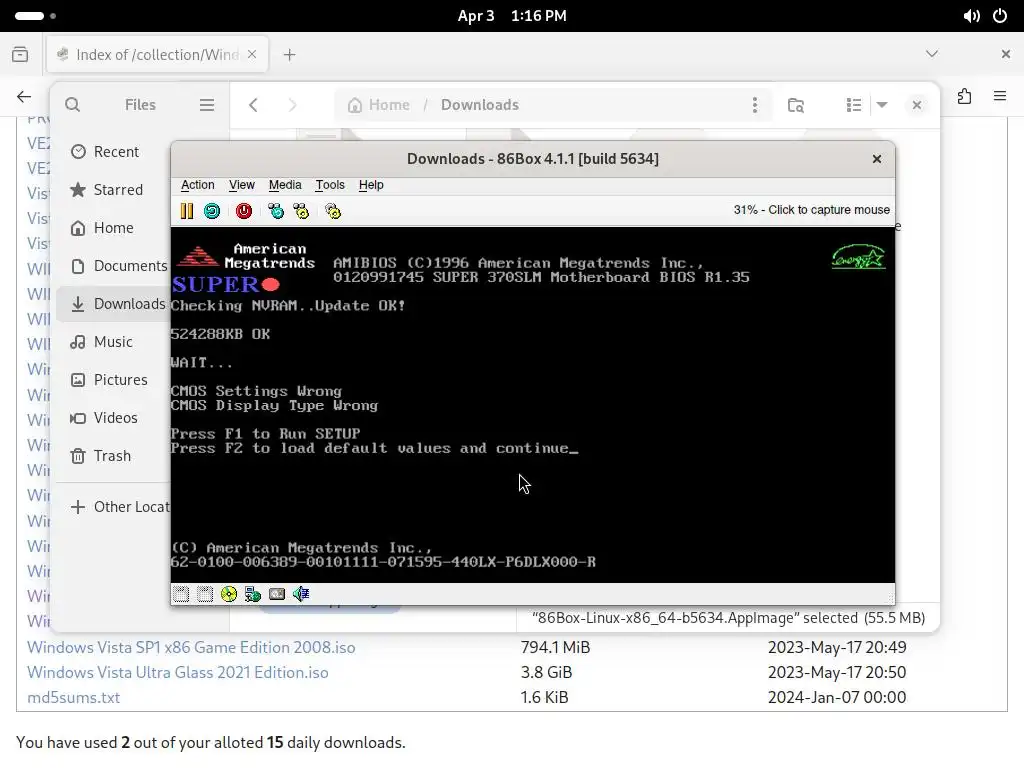The height and width of the screenshot is (768, 1024).
Task: Open a new browser tab
Action: tap(289, 55)
